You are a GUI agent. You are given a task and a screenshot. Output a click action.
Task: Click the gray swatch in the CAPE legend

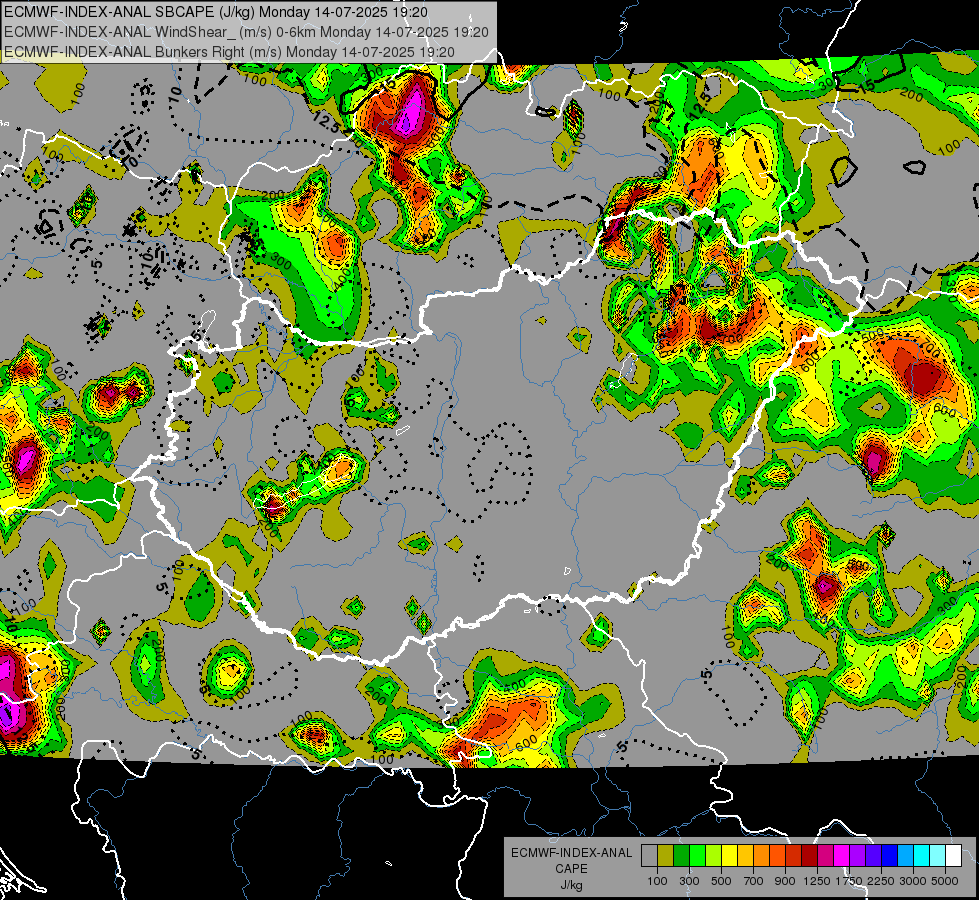(x=649, y=856)
